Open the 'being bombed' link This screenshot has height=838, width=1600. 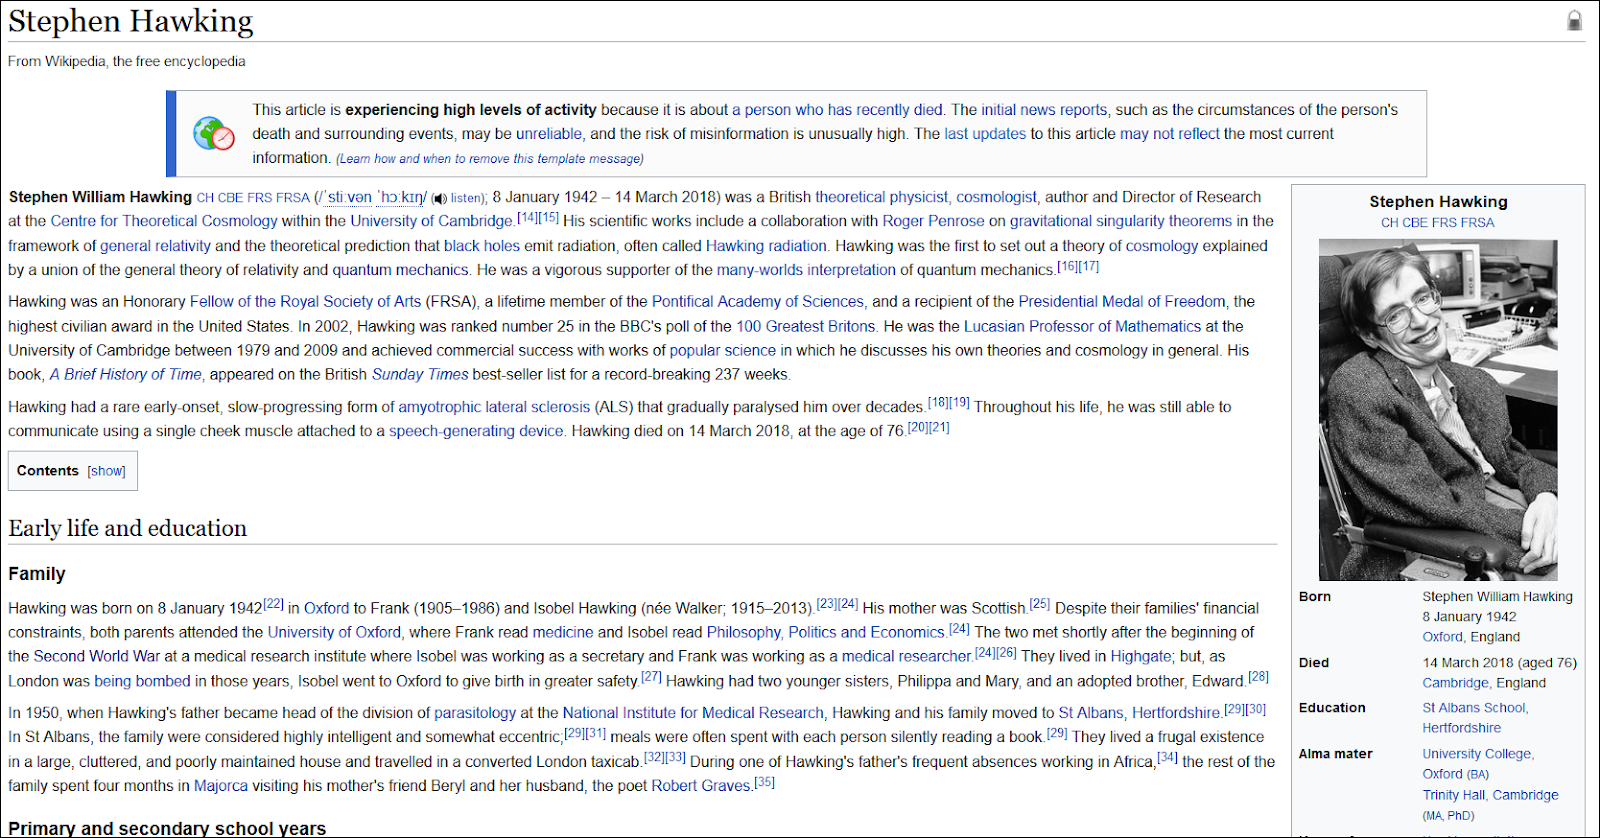point(142,682)
